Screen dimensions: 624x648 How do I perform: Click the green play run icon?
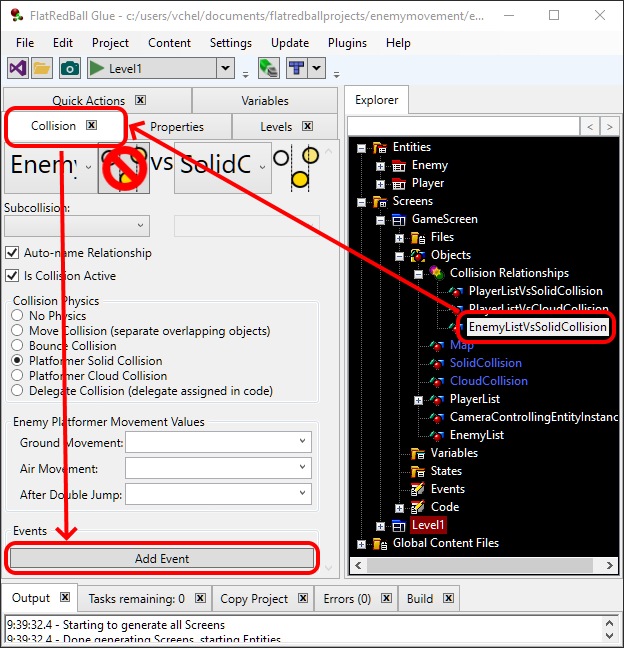98,68
